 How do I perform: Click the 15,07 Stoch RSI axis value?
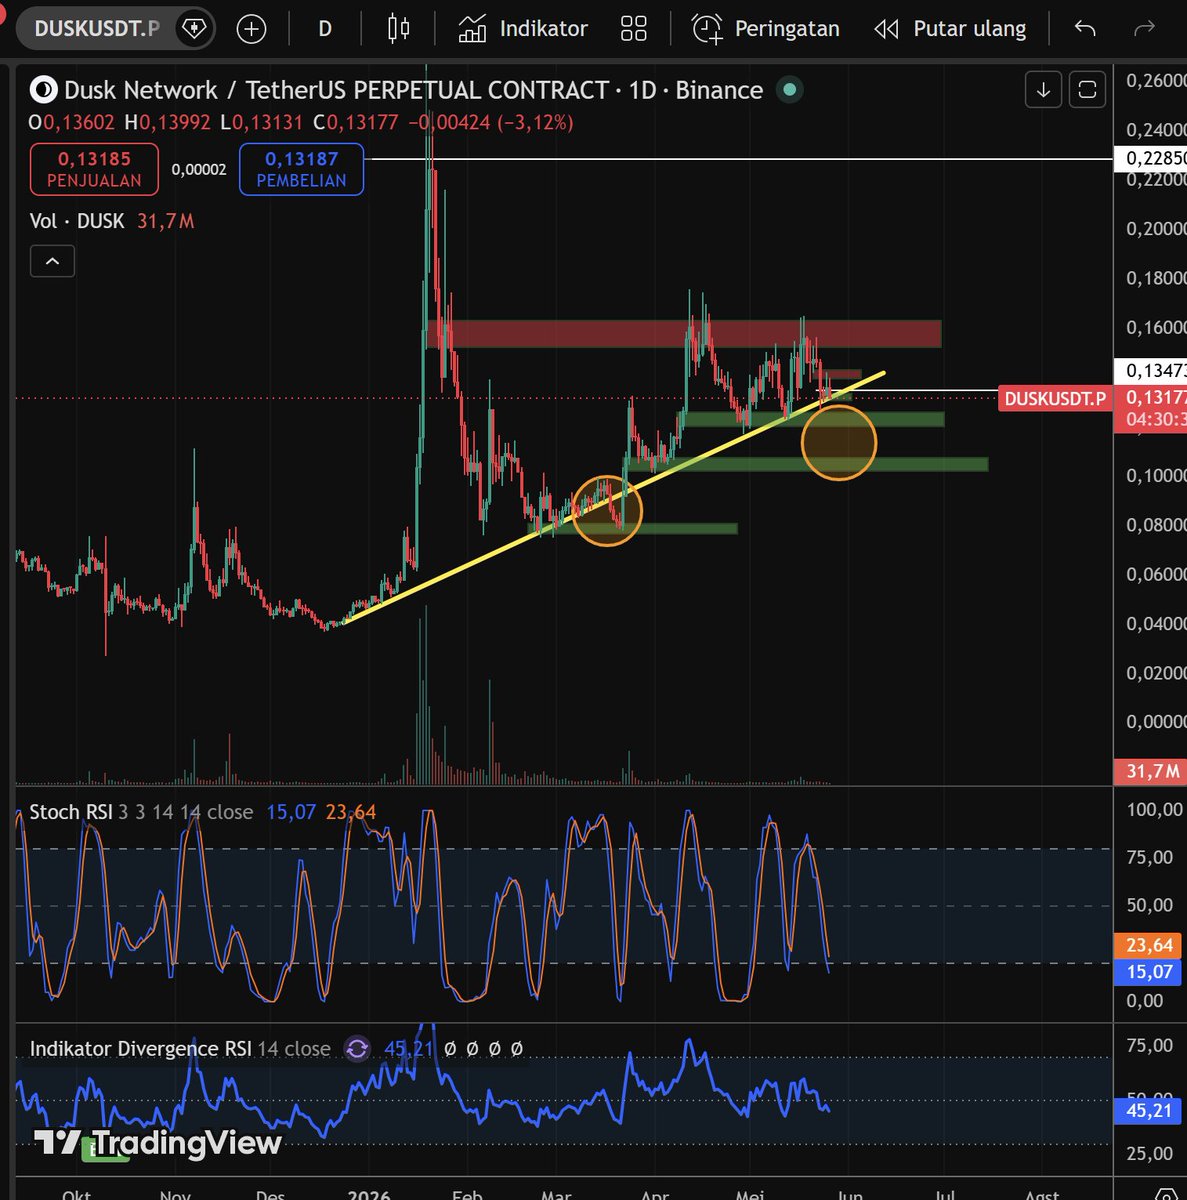point(1150,971)
